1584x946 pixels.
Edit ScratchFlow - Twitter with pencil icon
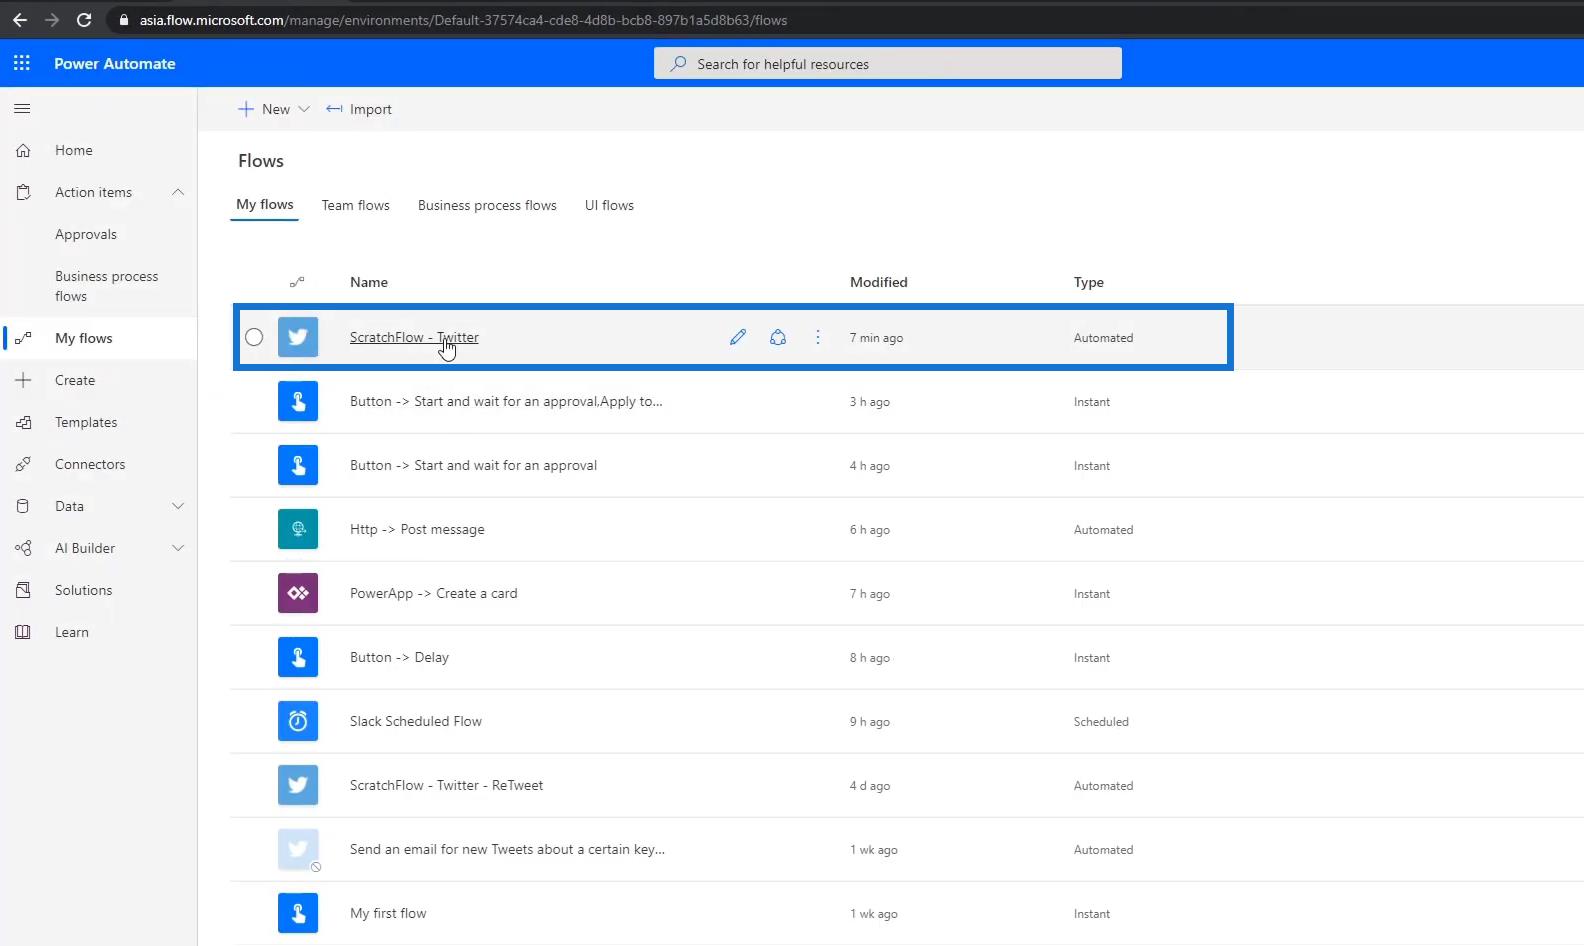click(738, 337)
